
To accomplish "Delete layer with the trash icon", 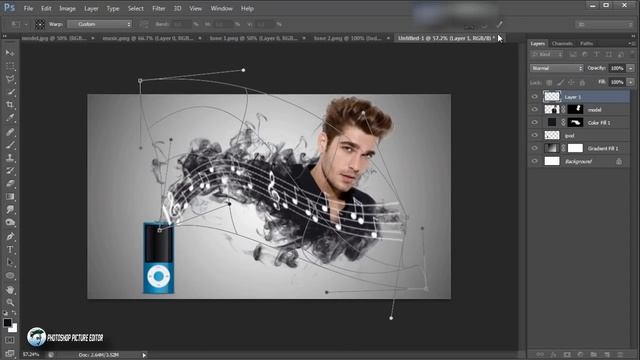I will point(620,354).
